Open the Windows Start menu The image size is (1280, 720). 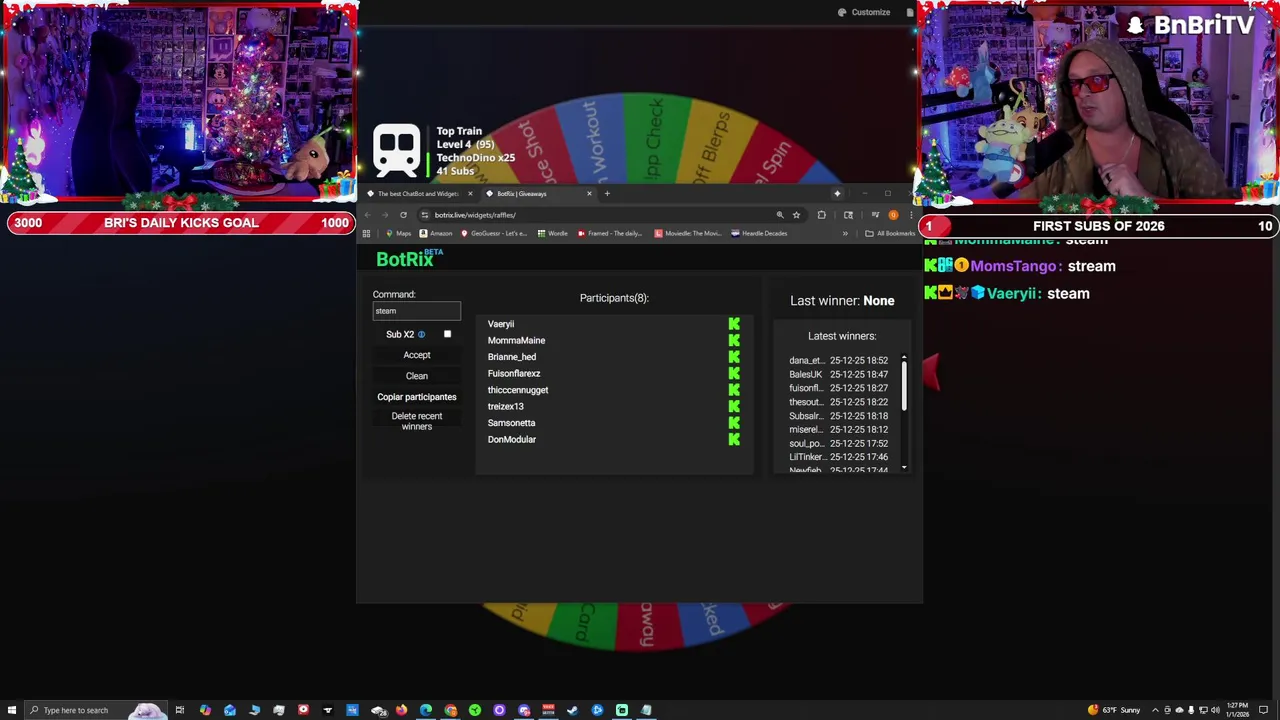[x=11, y=710]
